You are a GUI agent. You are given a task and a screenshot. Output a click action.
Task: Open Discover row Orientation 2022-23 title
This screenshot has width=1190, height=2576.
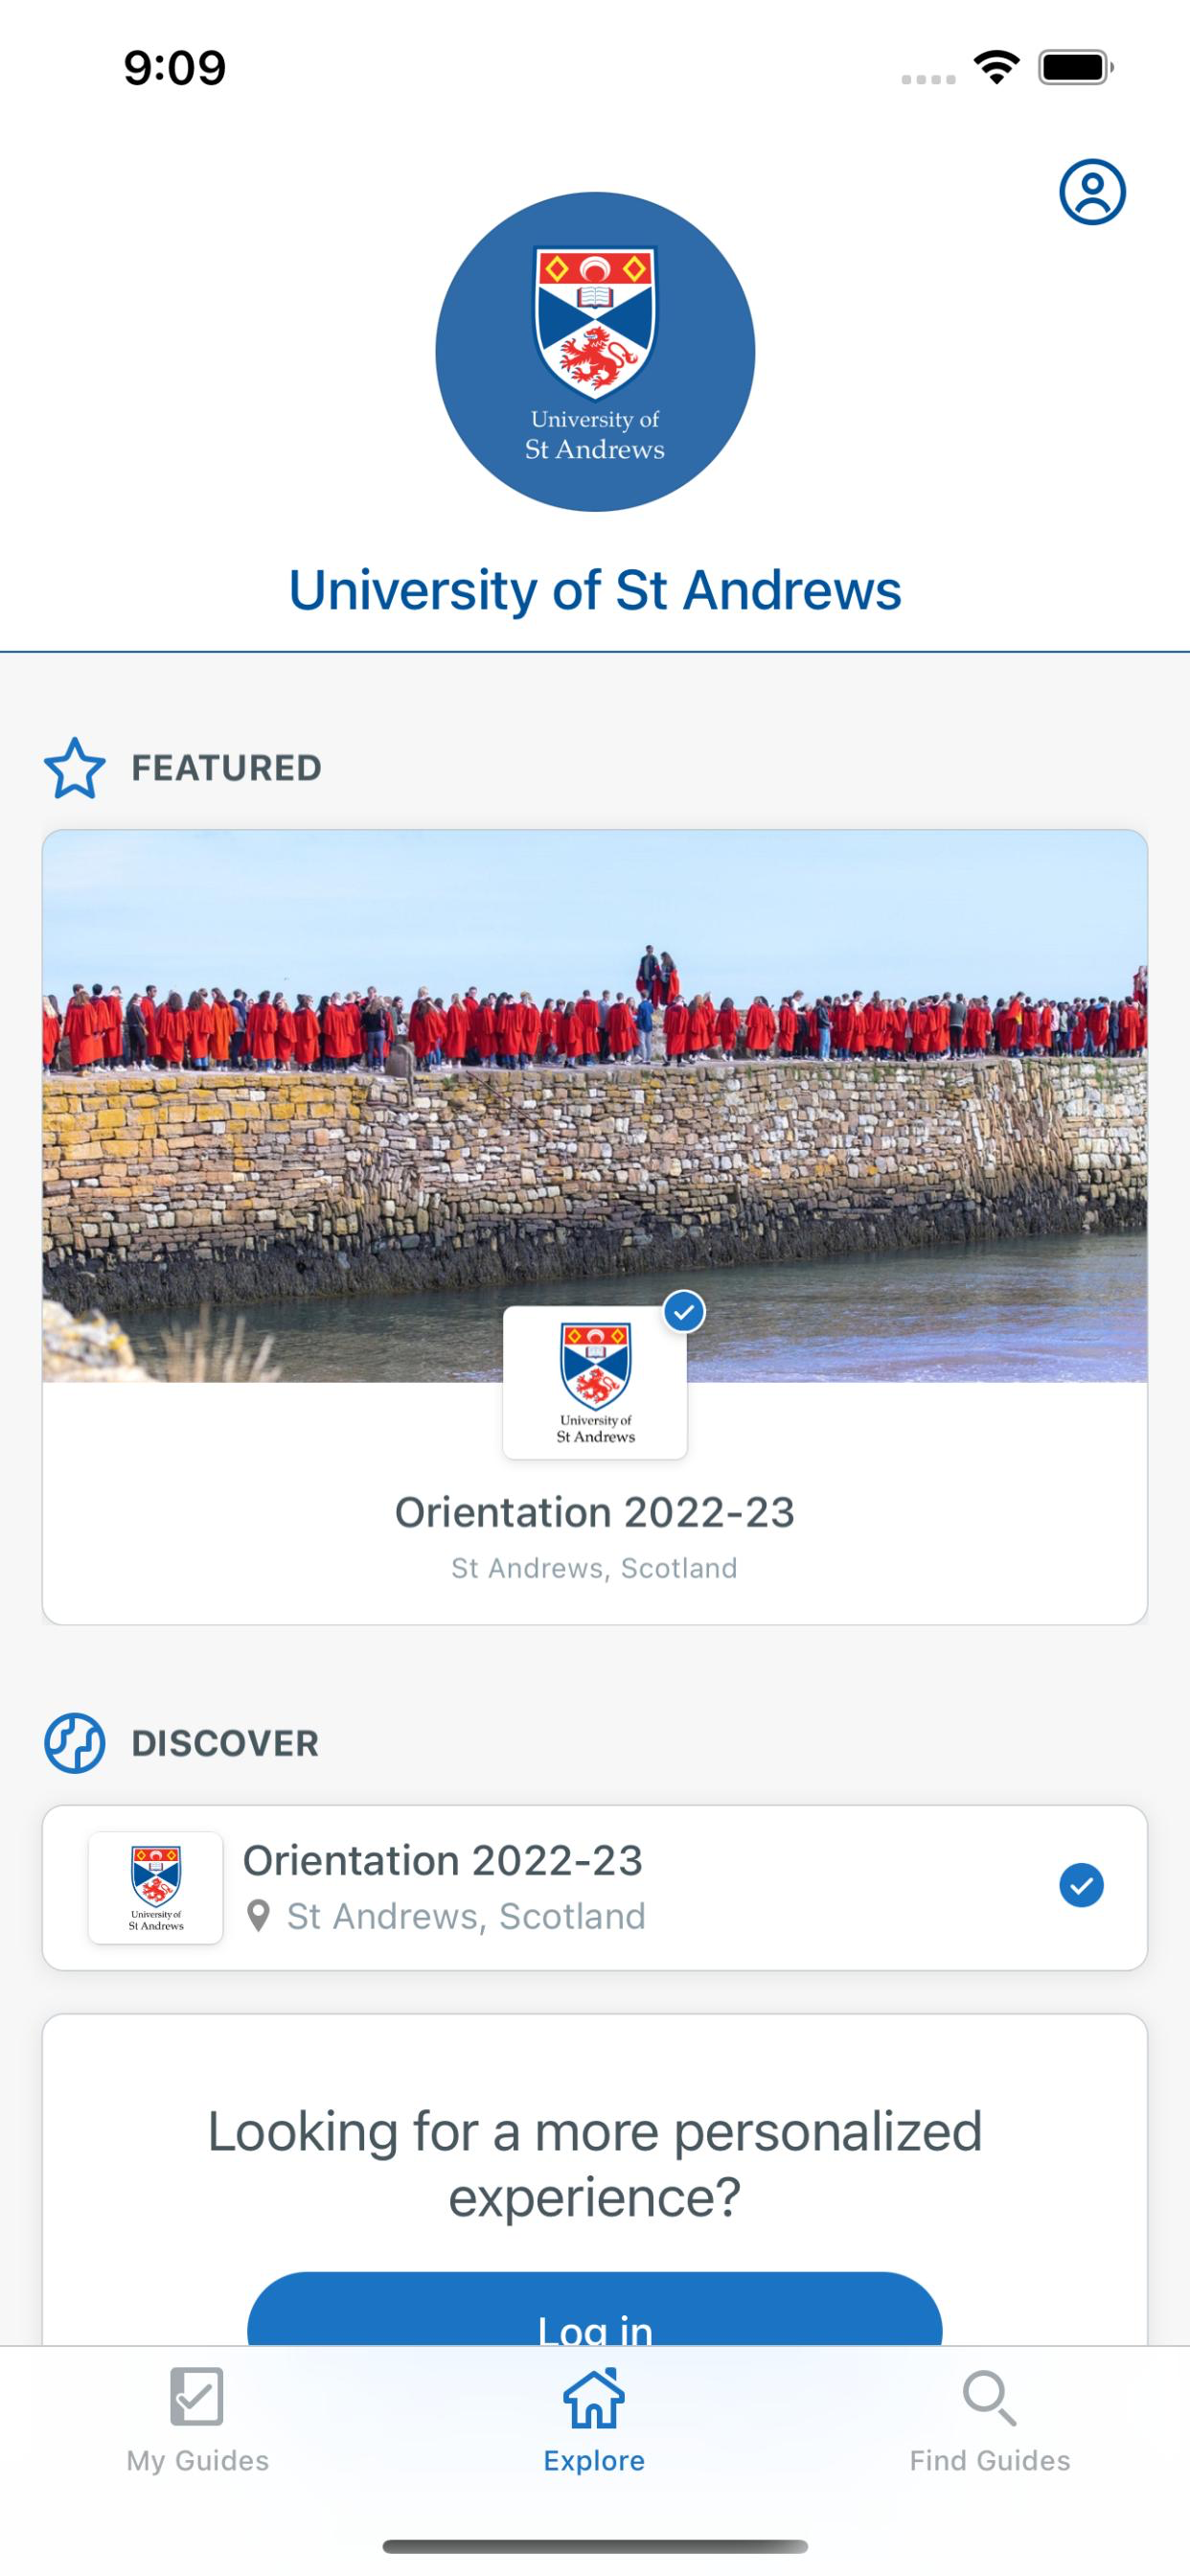pyautogui.click(x=443, y=1860)
